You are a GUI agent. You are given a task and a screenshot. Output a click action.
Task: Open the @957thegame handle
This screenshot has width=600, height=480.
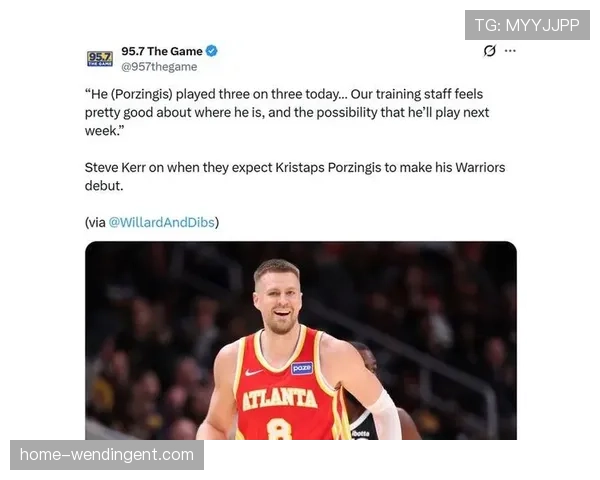point(159,67)
